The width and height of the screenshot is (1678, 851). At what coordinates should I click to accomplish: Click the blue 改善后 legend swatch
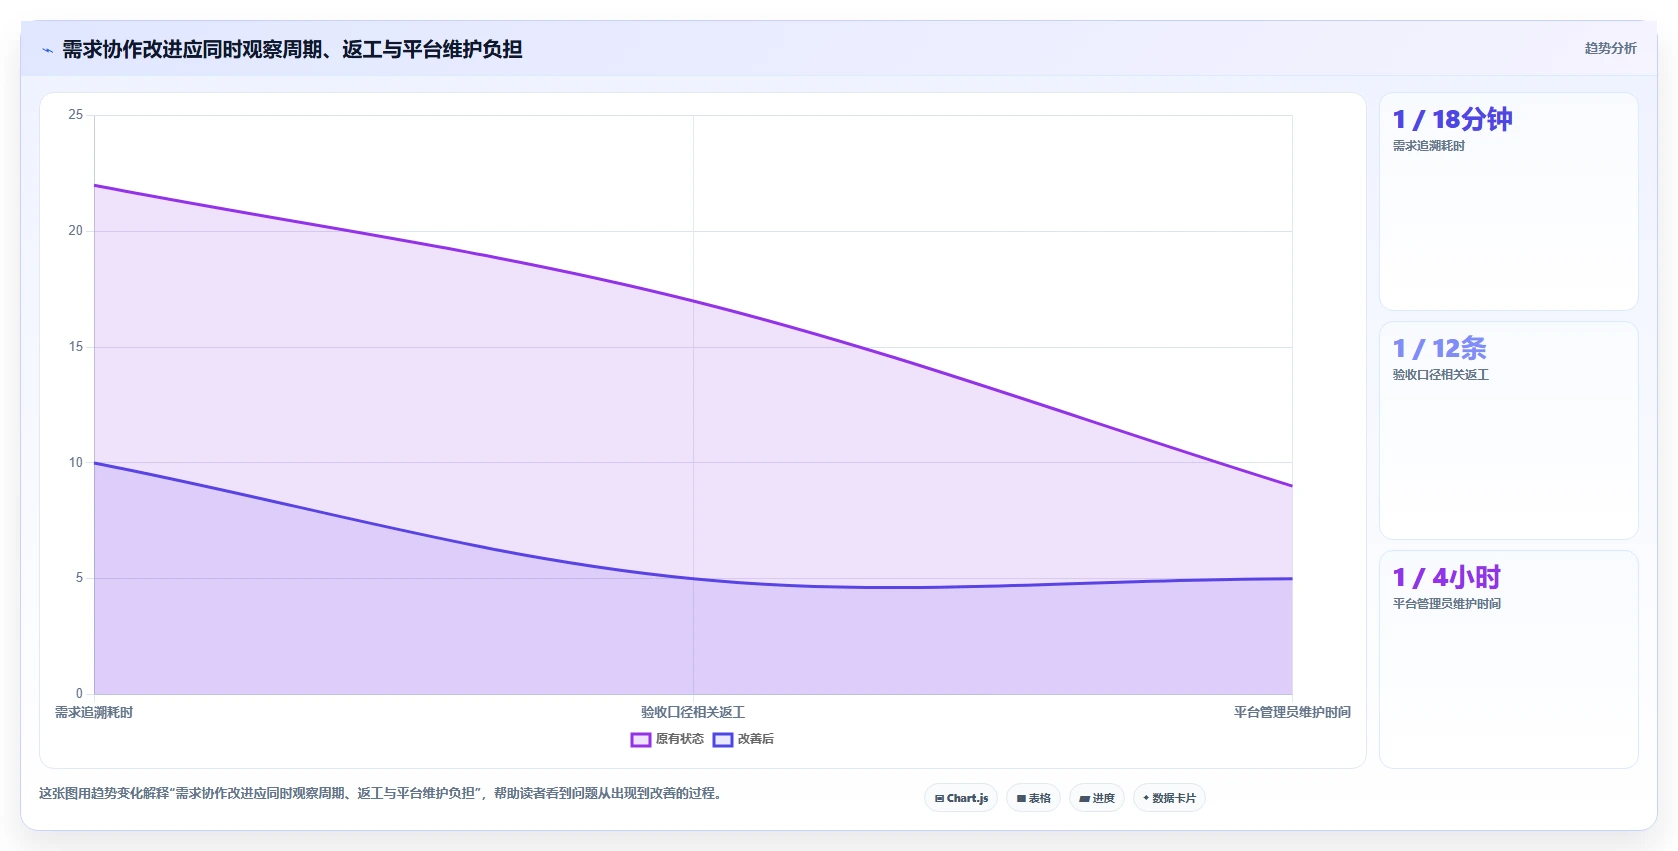click(723, 740)
